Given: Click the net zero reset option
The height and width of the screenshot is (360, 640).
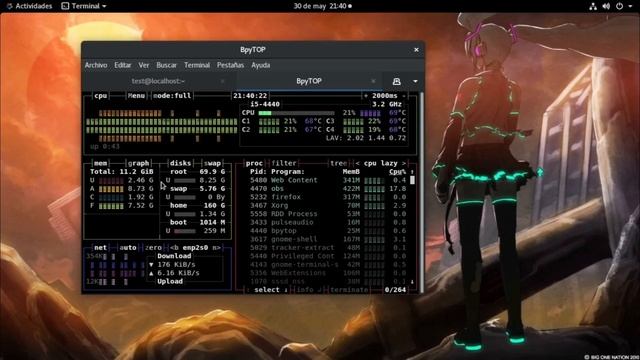Looking at the screenshot, I should tap(153, 247).
